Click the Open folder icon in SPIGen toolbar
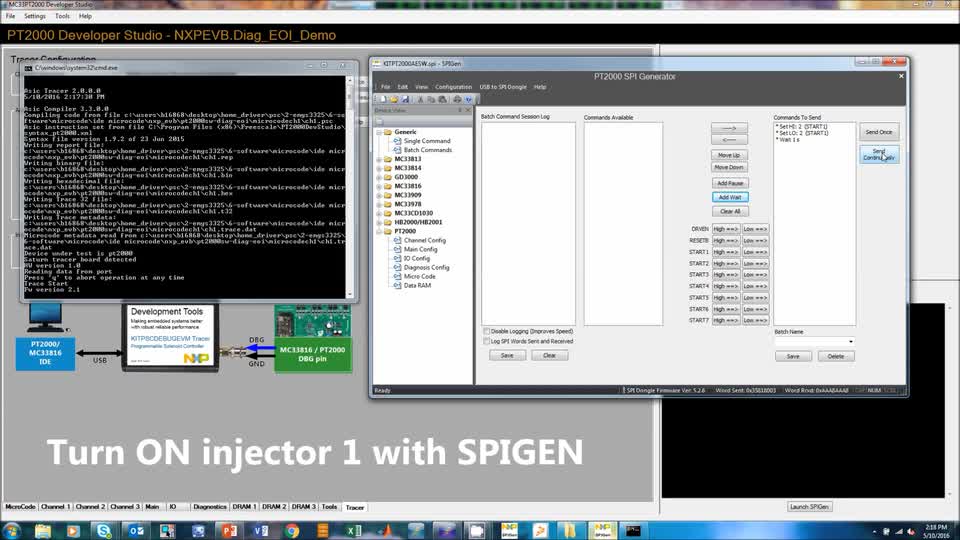The image size is (960, 540). coord(394,99)
